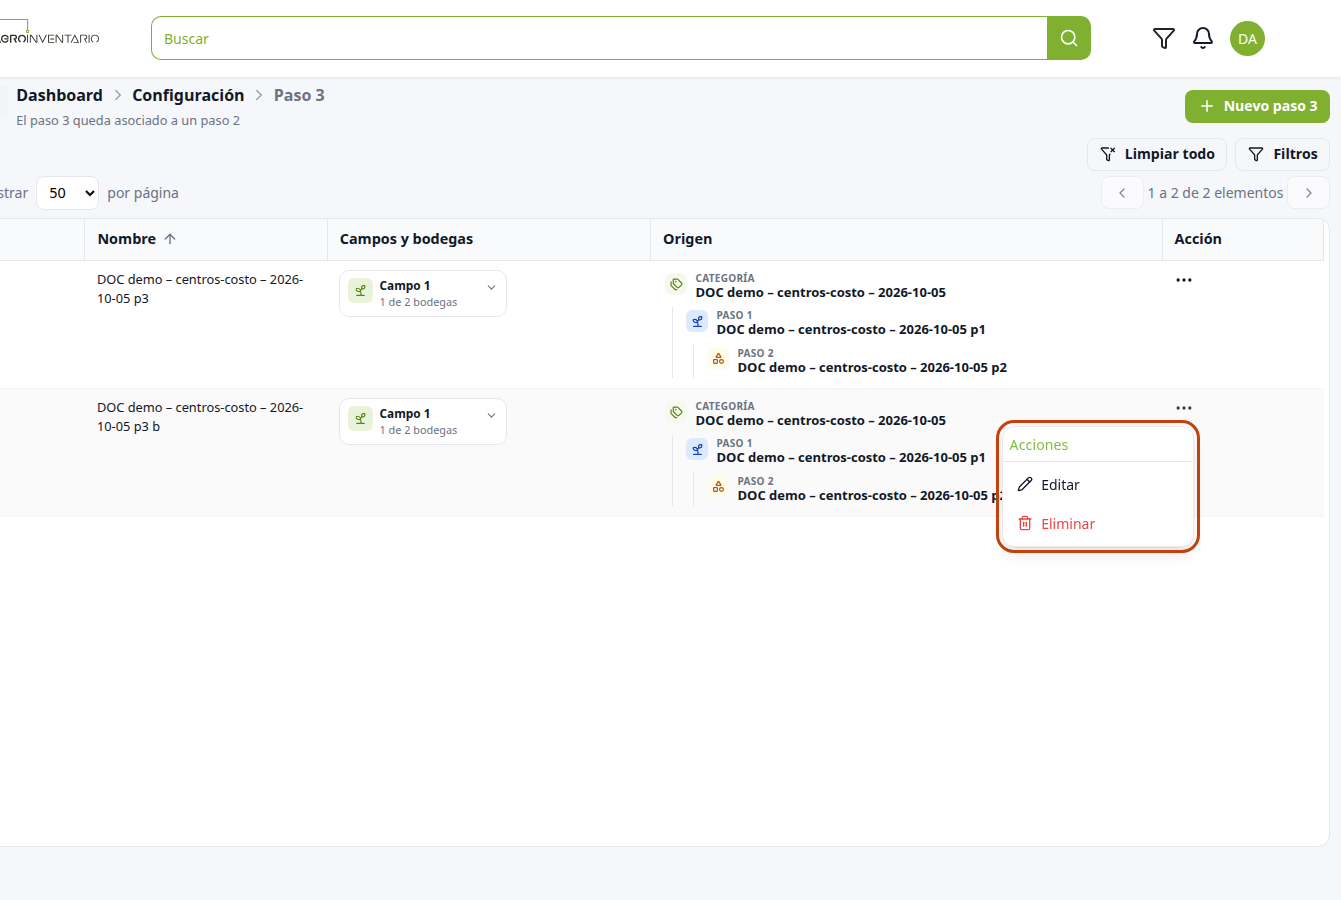Click name 'DOC demo – centros-costo – 2026-10-05 p3 b'
Screen dimensions: 1341x900
[x=200, y=417]
